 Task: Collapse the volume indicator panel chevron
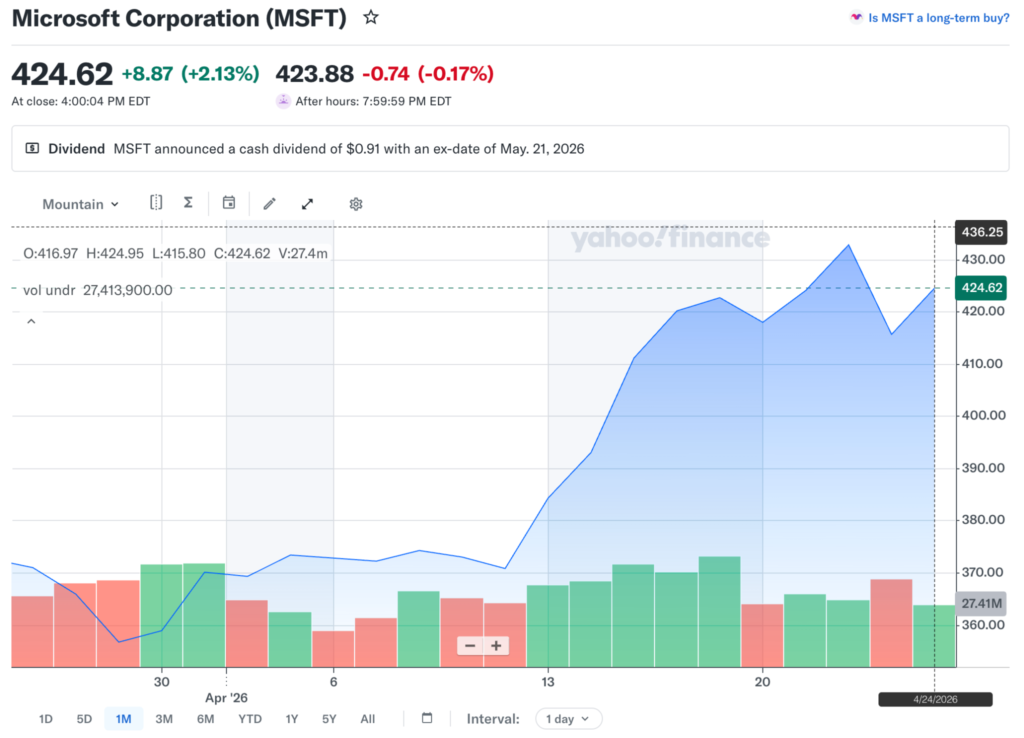click(31, 321)
